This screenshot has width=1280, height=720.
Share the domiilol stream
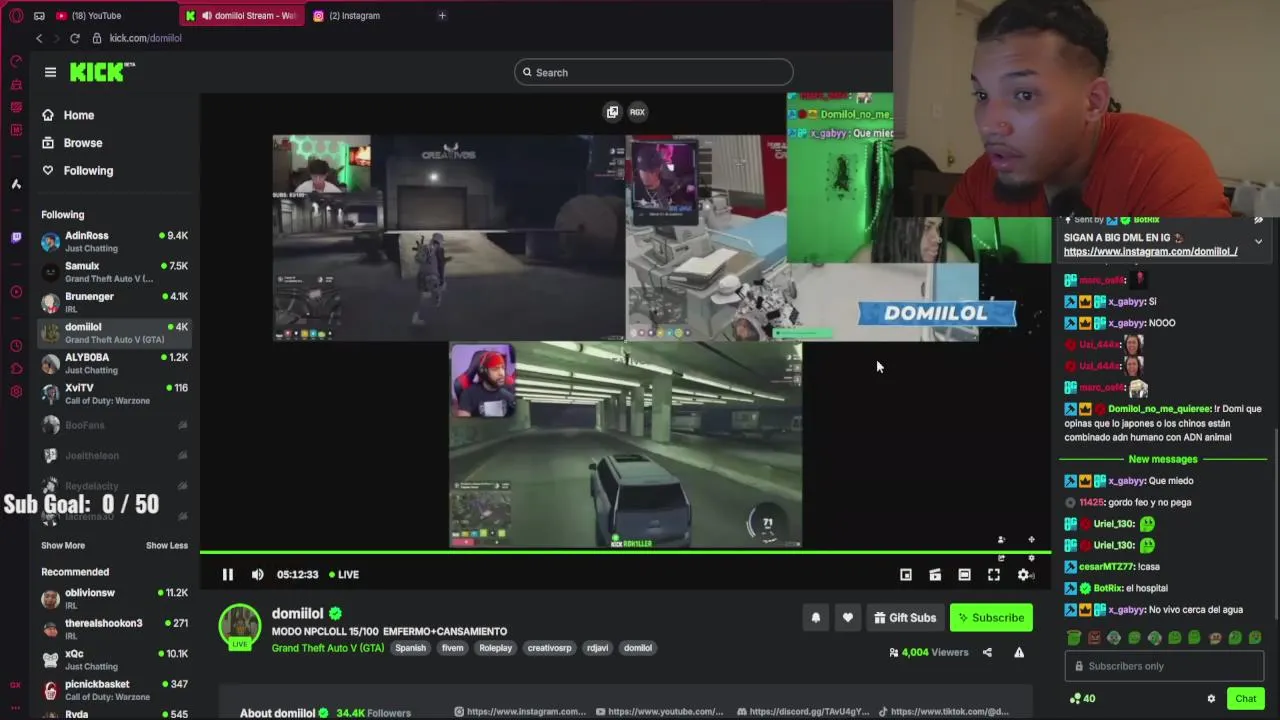(987, 652)
